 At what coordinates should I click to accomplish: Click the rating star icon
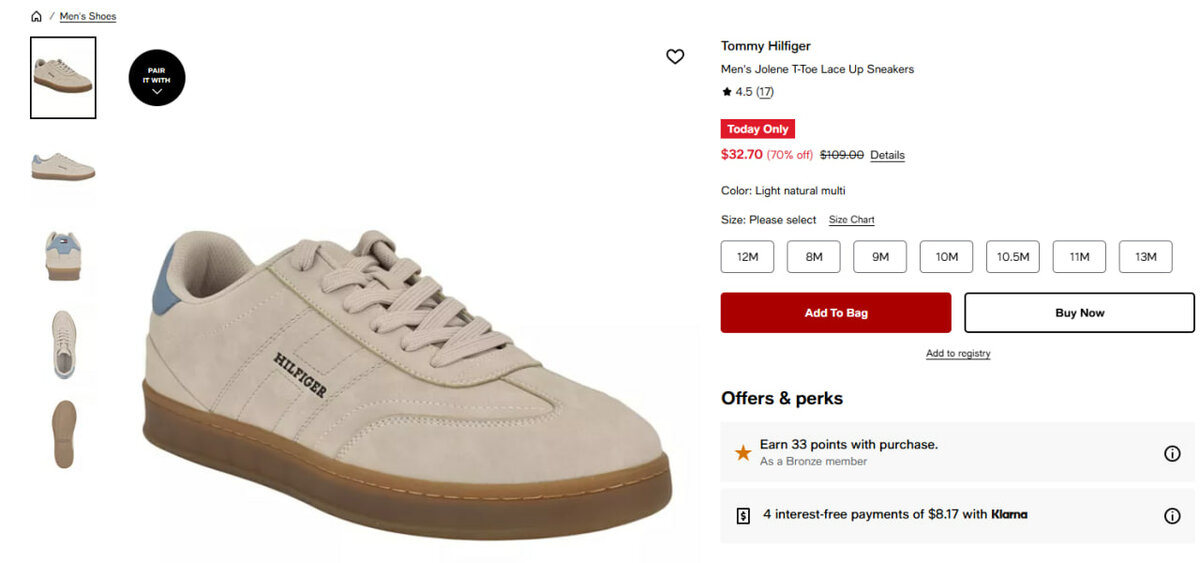click(x=727, y=92)
